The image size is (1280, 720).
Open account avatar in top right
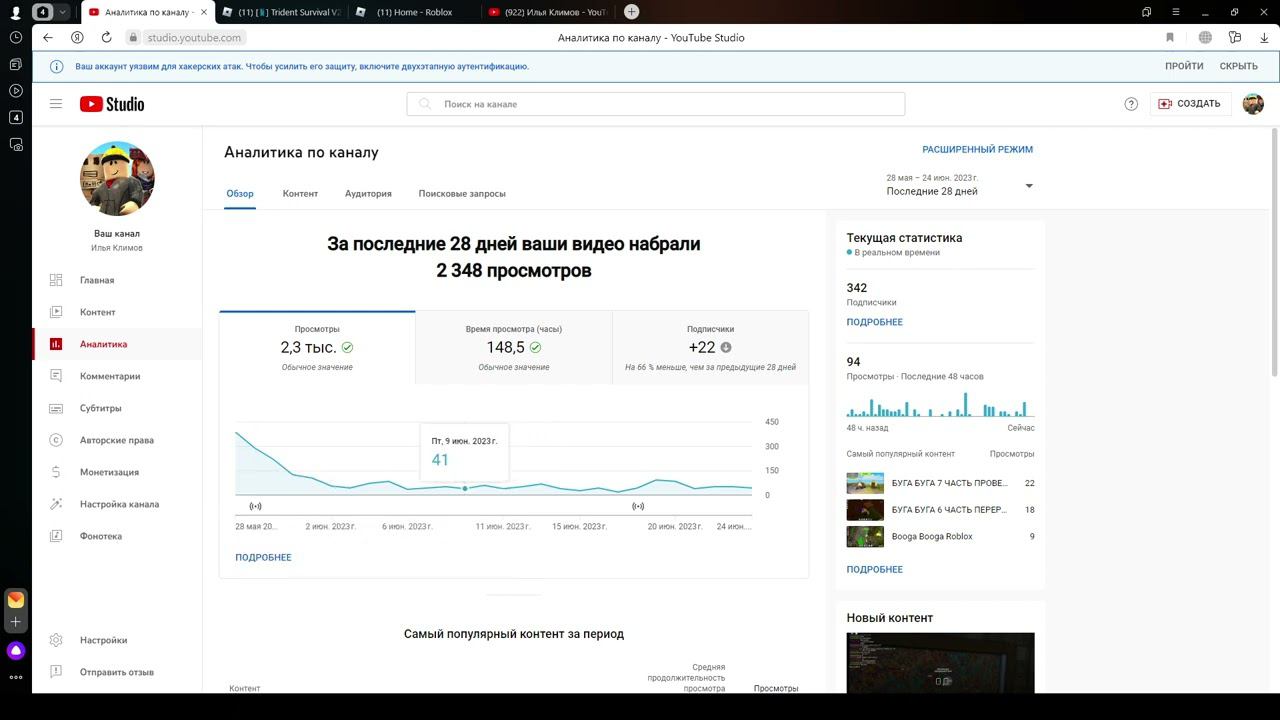pyautogui.click(x=1253, y=104)
